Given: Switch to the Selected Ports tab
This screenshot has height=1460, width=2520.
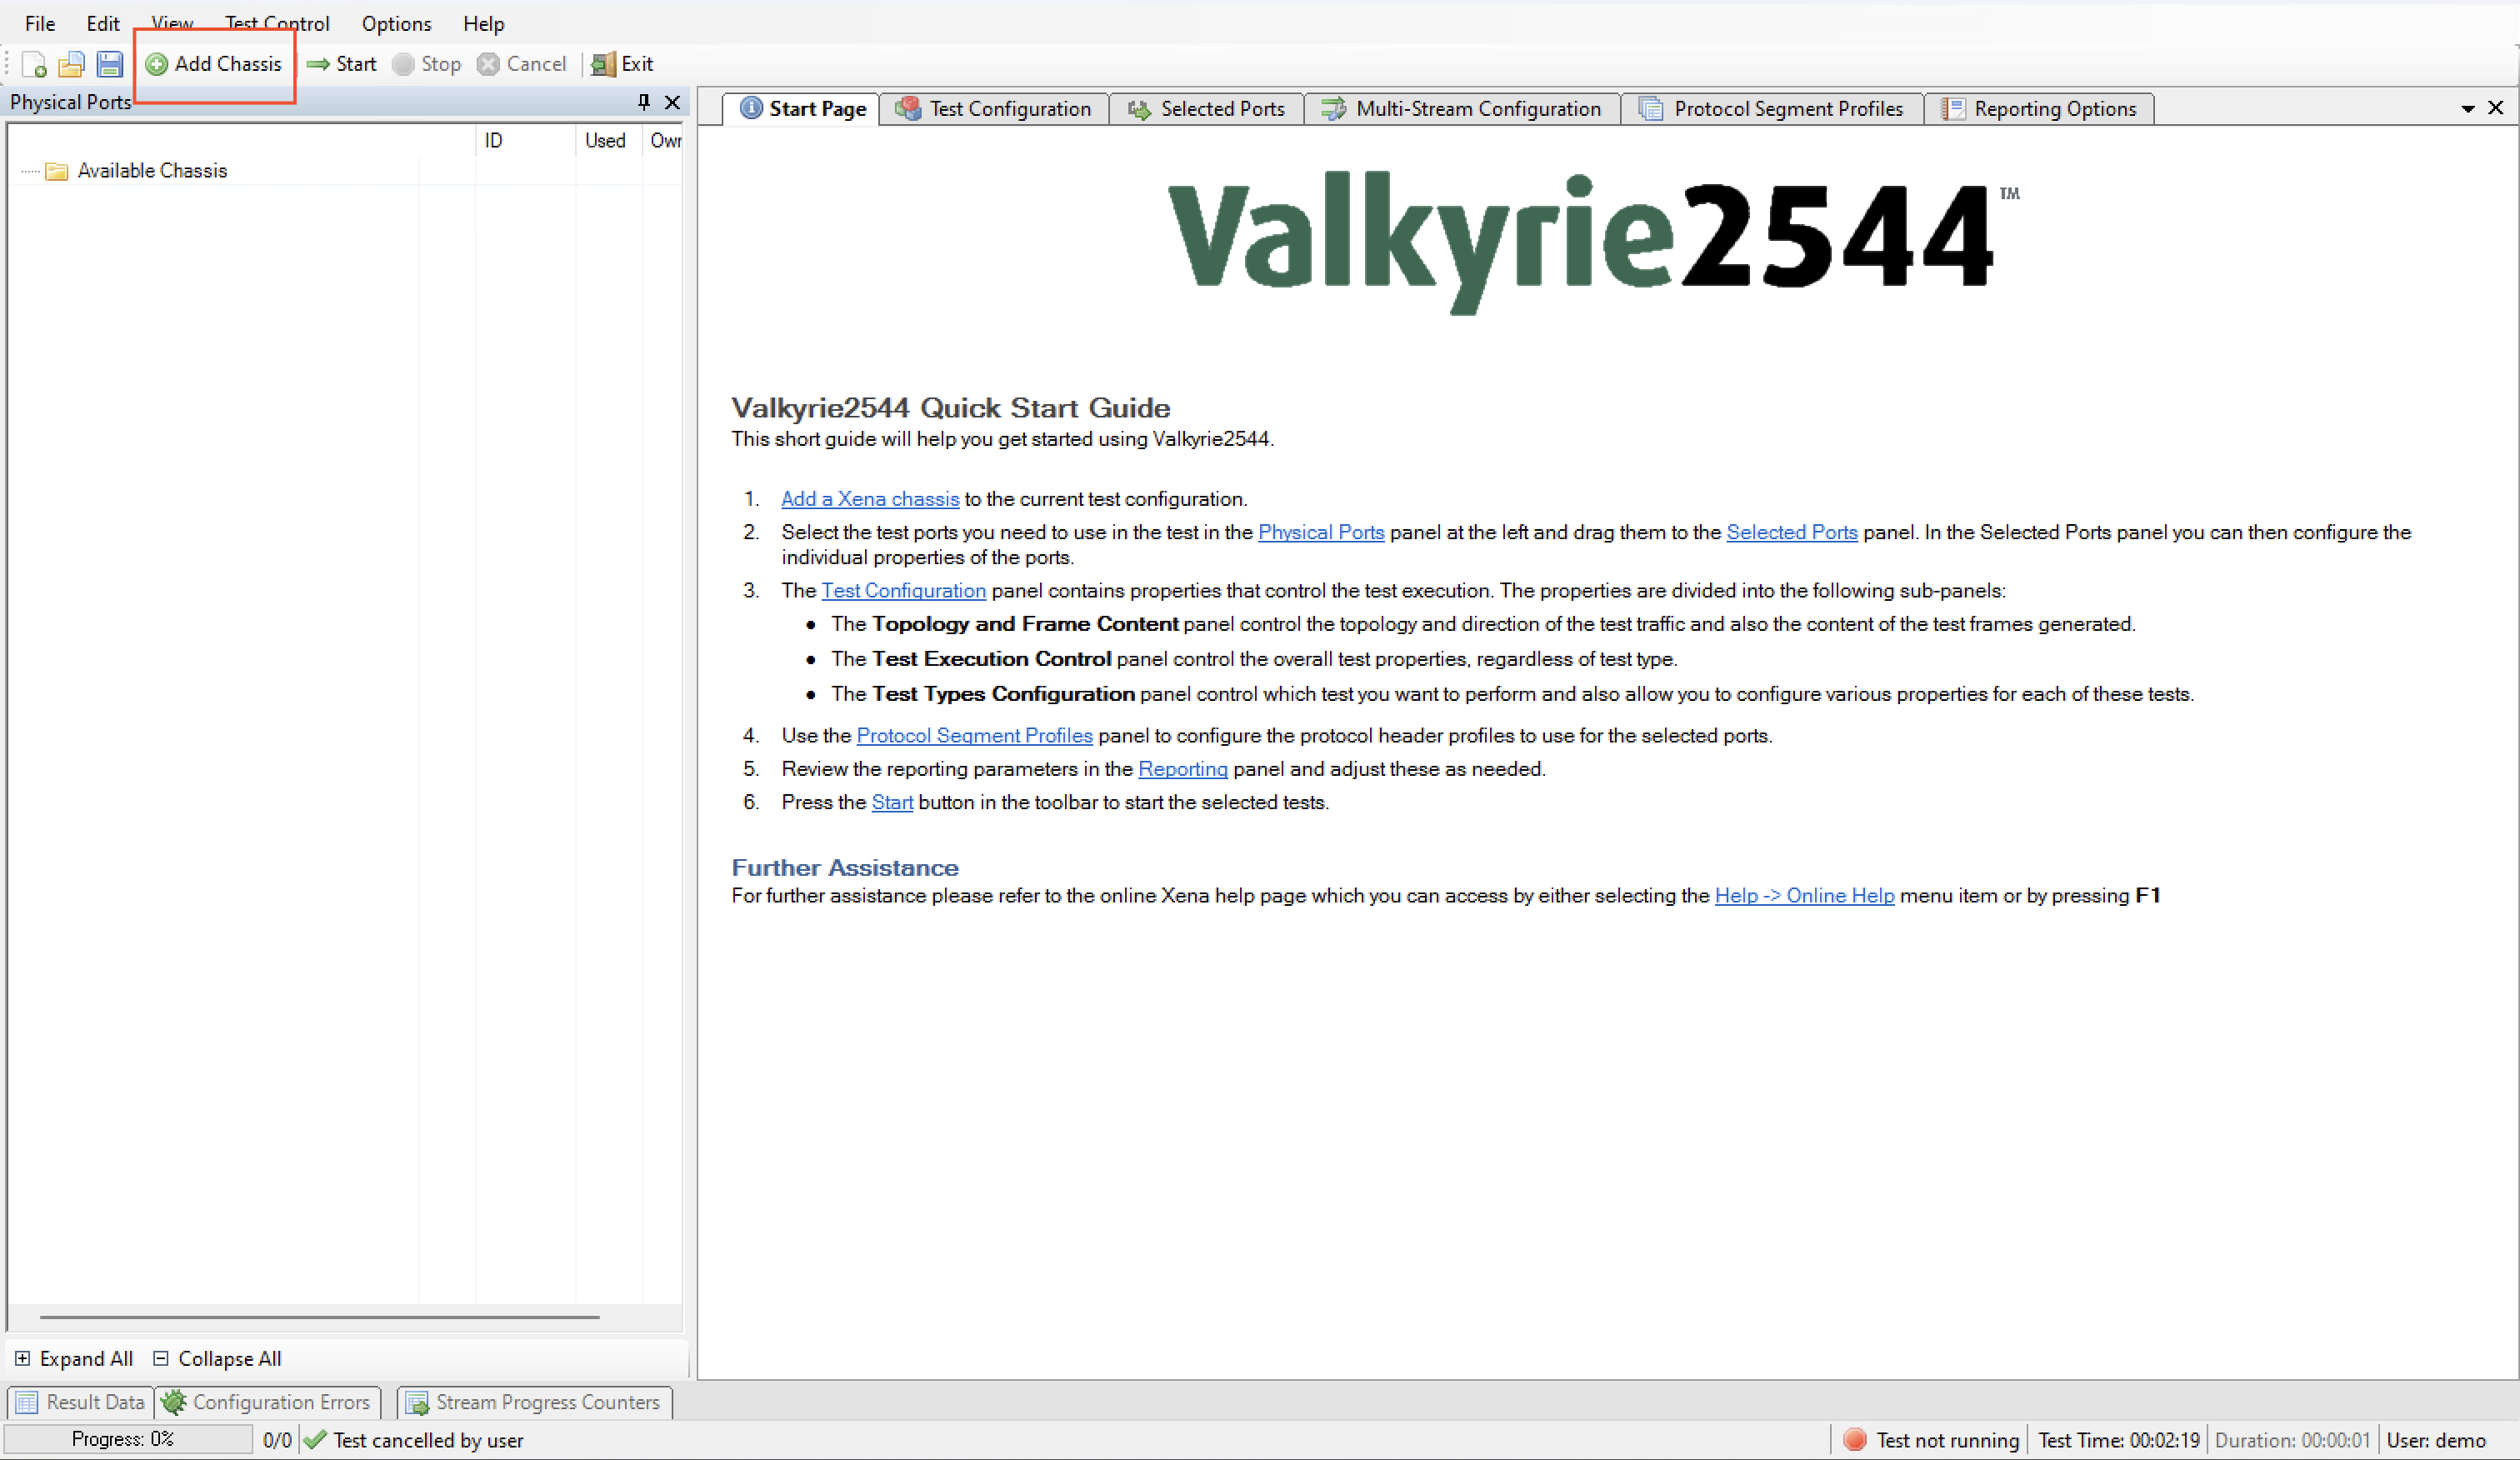Looking at the screenshot, I should (x=1206, y=108).
